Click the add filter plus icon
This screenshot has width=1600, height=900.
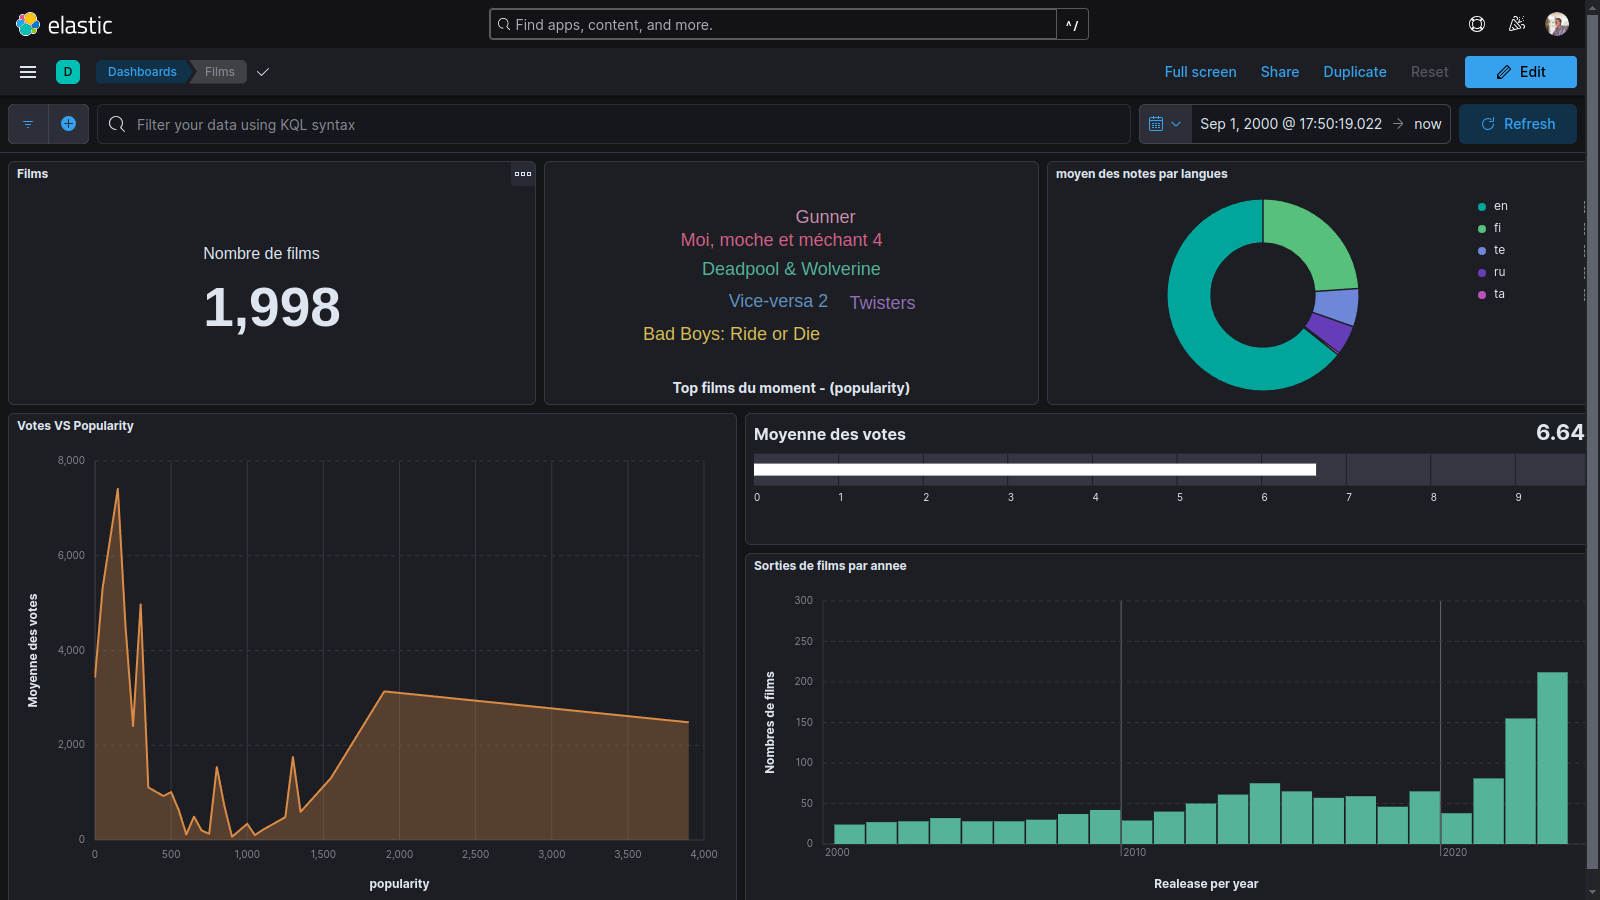click(68, 124)
